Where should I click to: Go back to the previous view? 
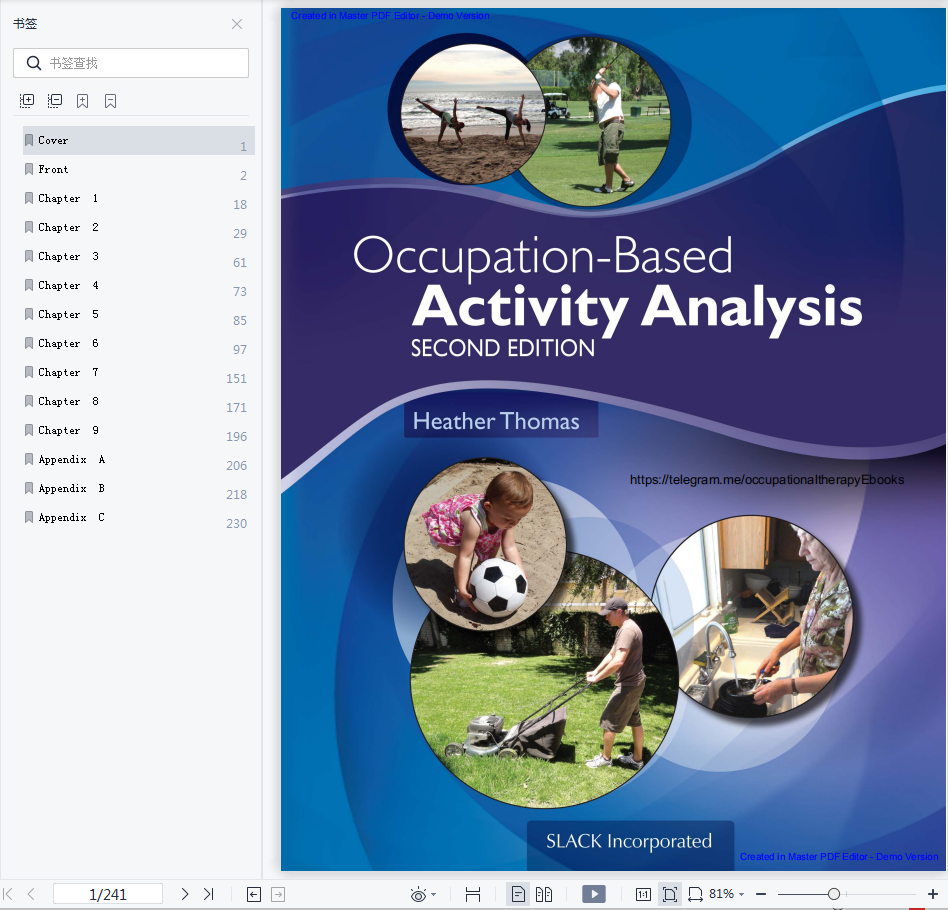click(x=254, y=894)
